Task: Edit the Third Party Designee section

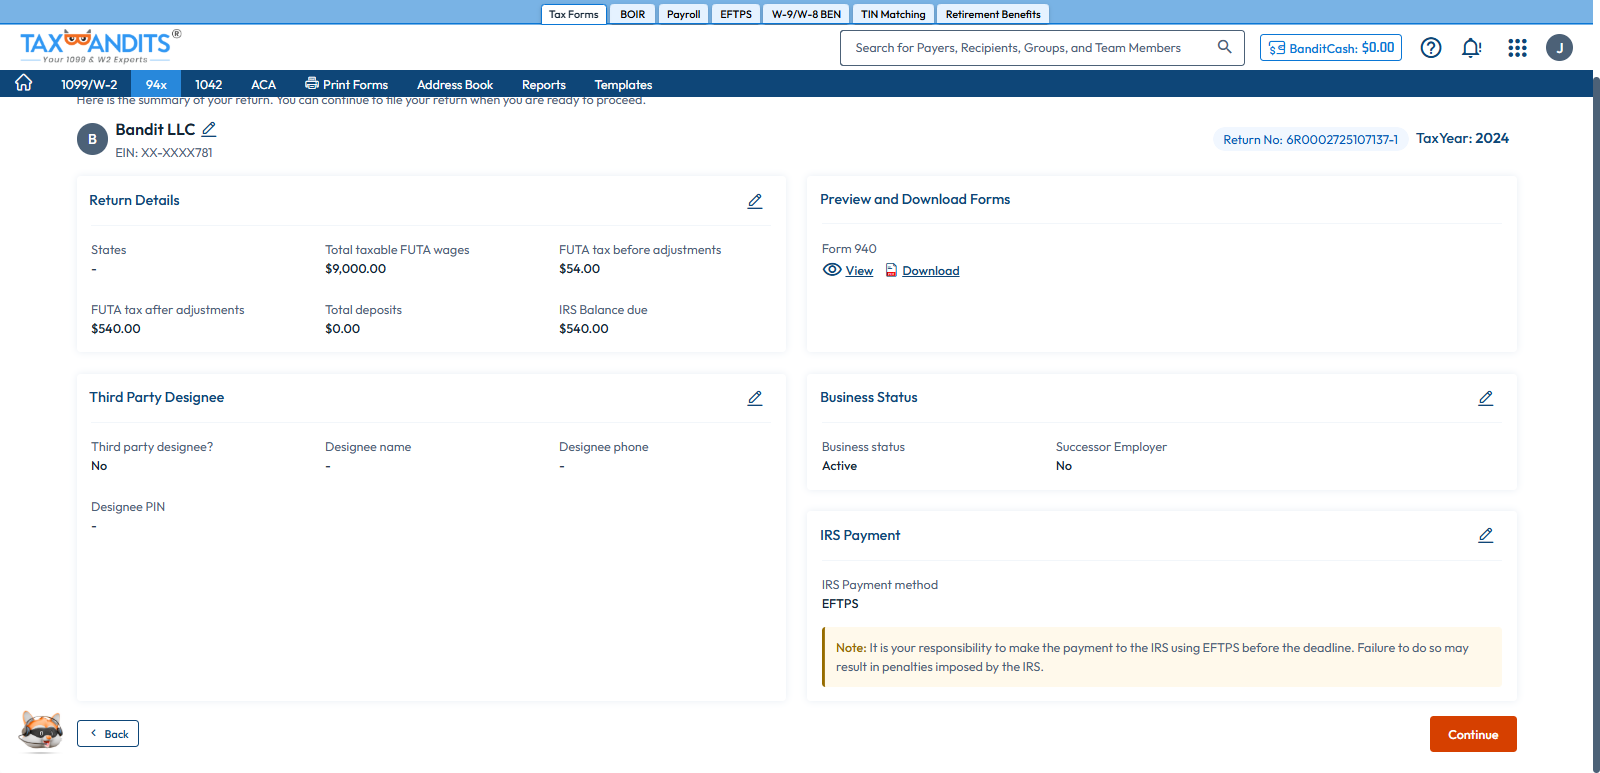Action: click(x=755, y=398)
